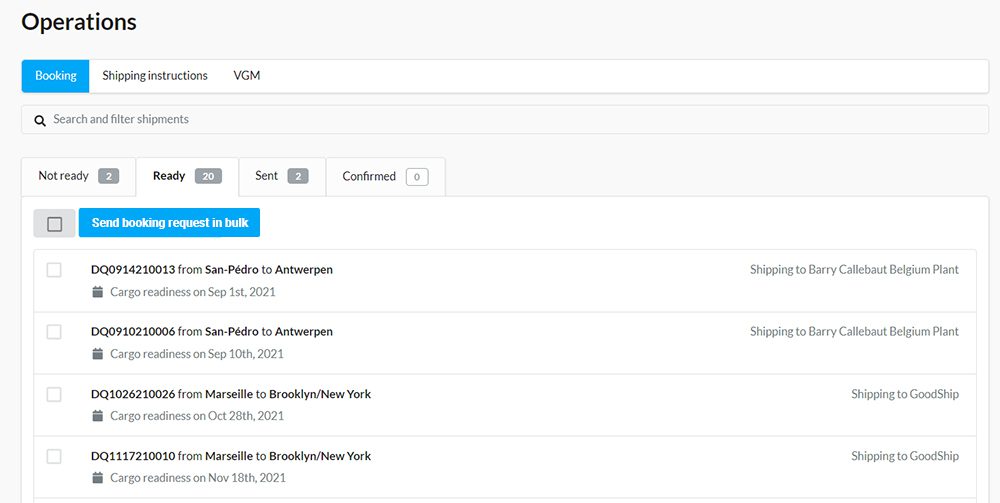Viewport: 1000px width, 503px height.
Task: Focus the Search and filter shipments field
Action: coord(505,119)
